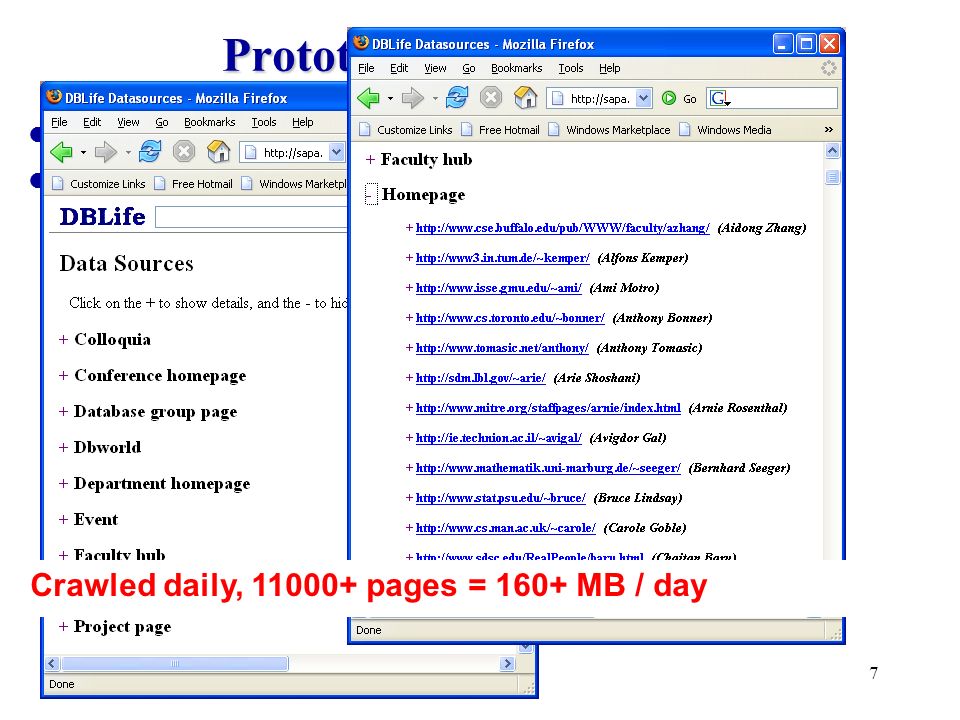Open Edit menu in rear window
960x720 pixels.
tap(92, 122)
